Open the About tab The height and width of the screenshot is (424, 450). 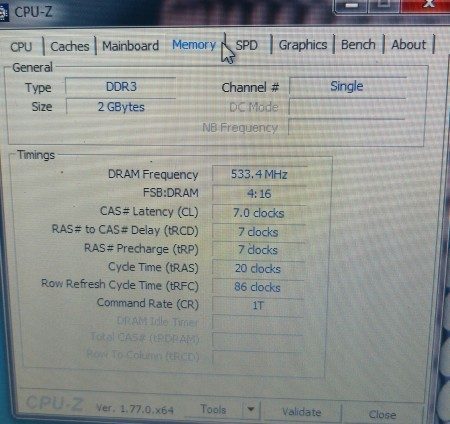[x=408, y=45]
